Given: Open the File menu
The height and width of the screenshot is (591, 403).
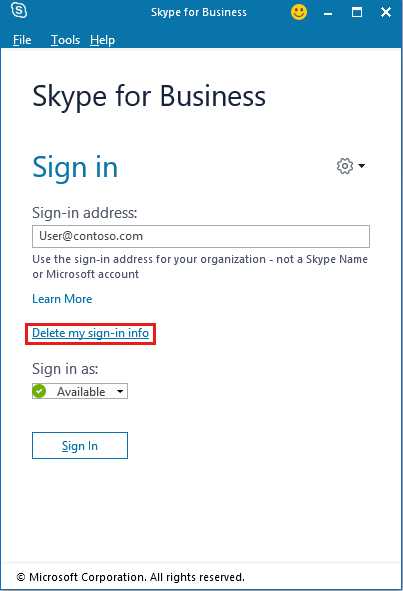Looking at the screenshot, I should pyautogui.click(x=22, y=40).
